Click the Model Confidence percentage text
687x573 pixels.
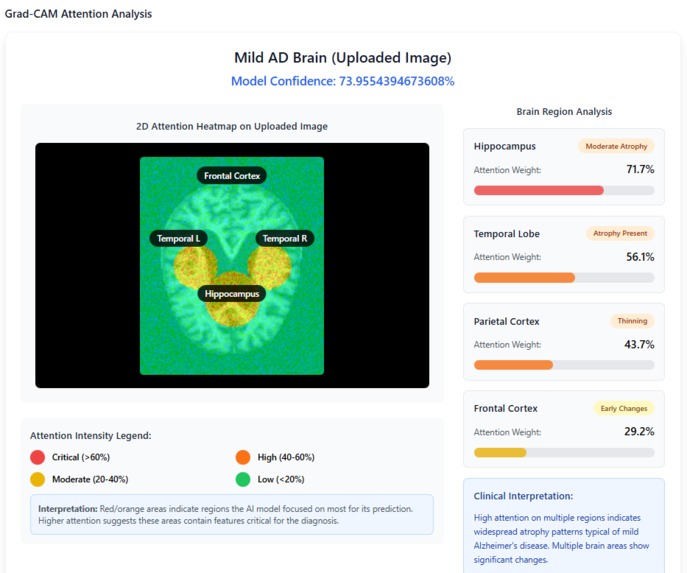[x=343, y=81]
